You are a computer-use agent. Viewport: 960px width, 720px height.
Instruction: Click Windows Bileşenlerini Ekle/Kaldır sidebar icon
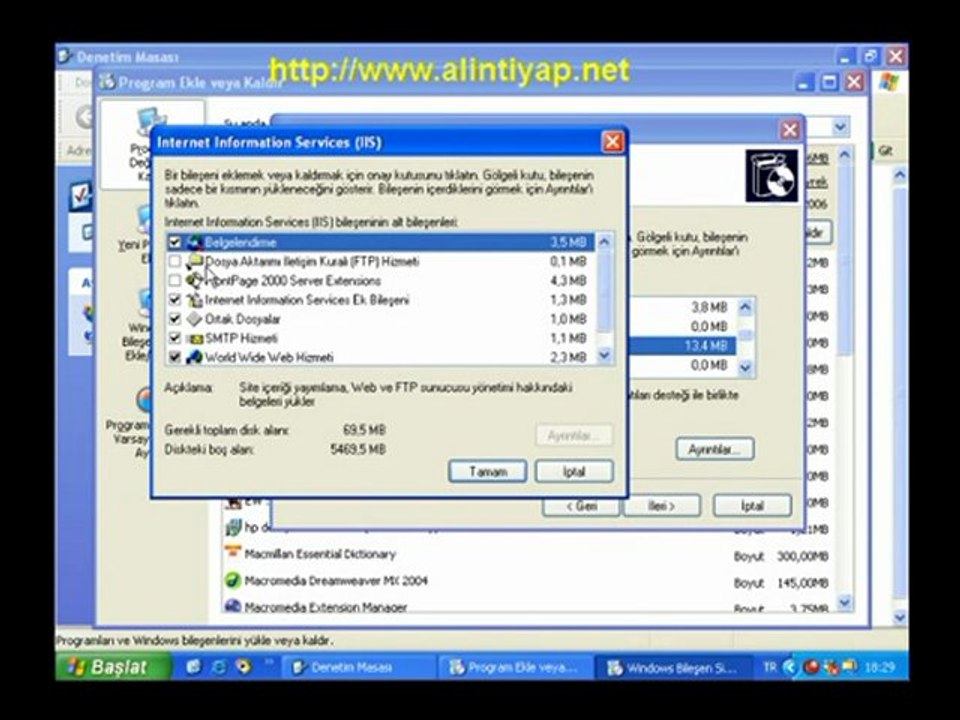[145, 303]
